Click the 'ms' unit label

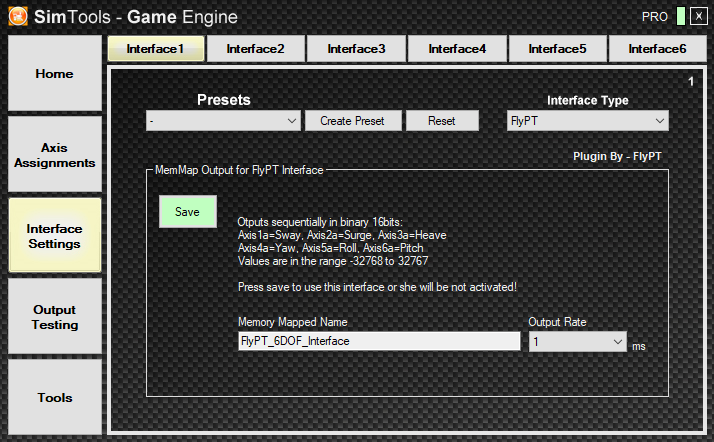pos(639,346)
